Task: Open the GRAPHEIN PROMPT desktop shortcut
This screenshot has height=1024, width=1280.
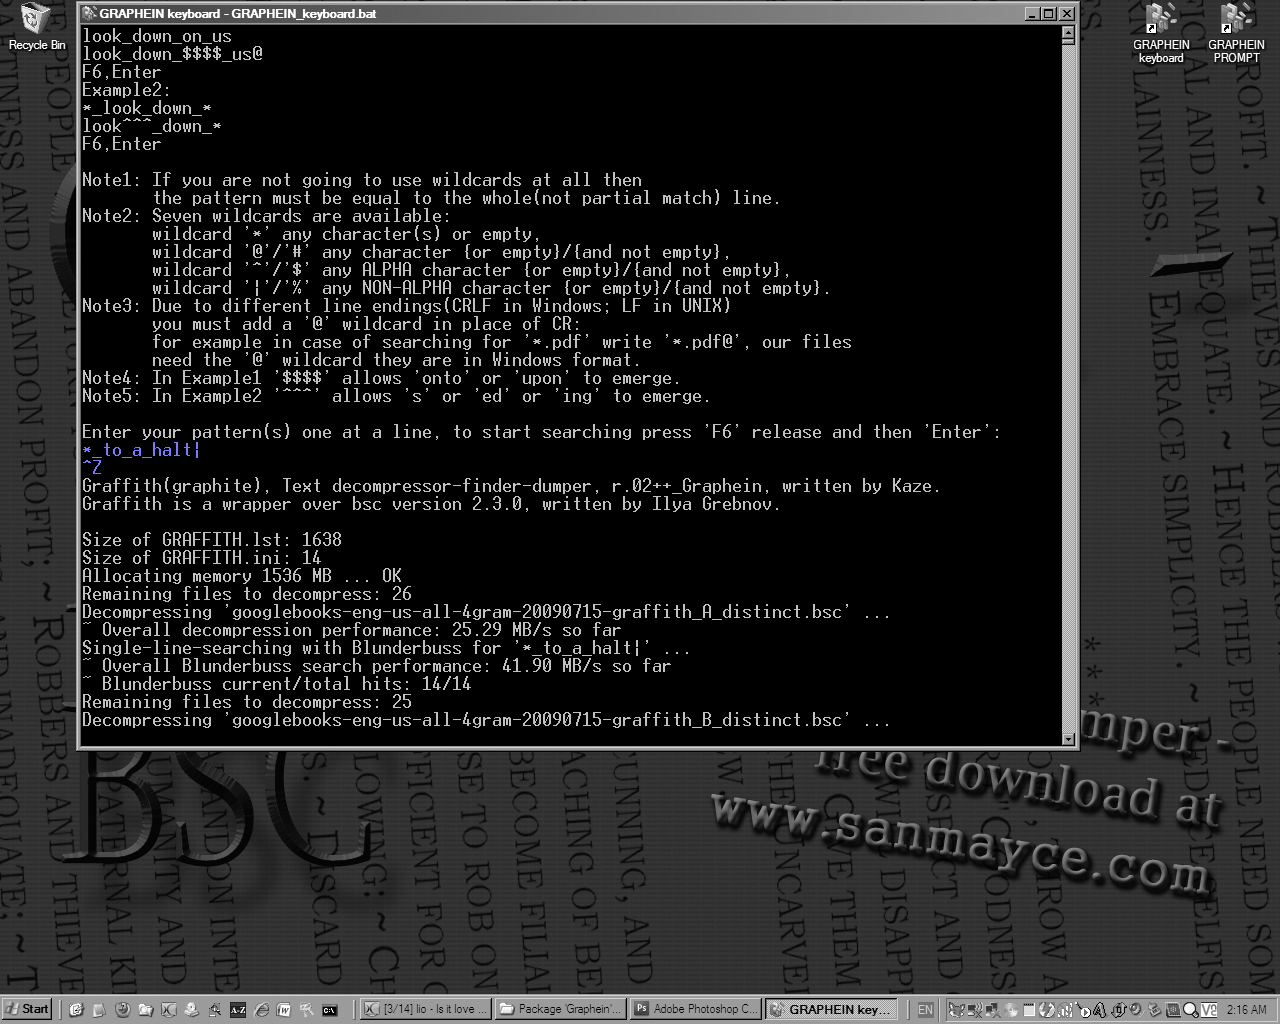Action: point(1236,33)
